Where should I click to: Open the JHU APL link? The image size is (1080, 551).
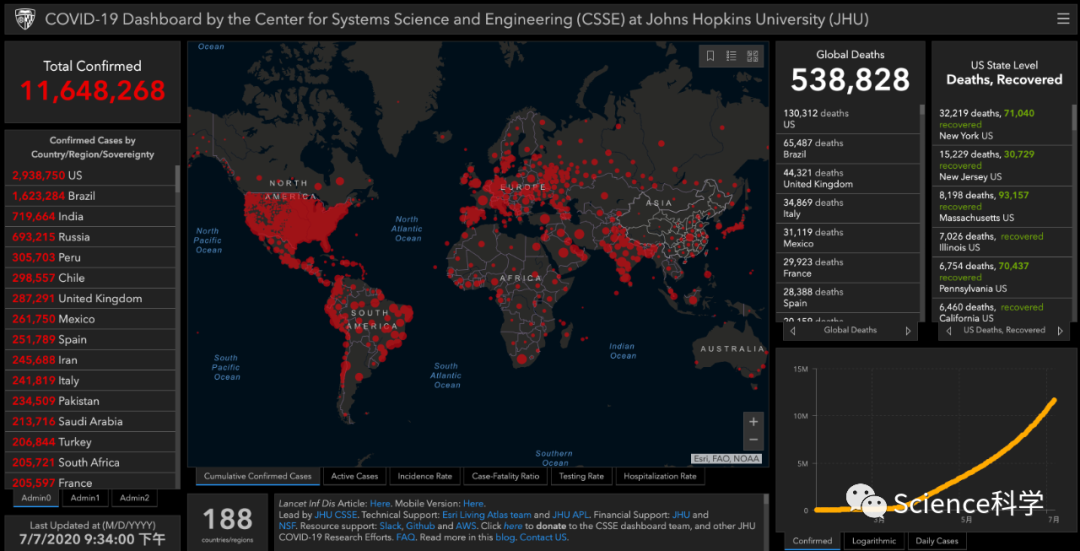[x=569, y=514]
